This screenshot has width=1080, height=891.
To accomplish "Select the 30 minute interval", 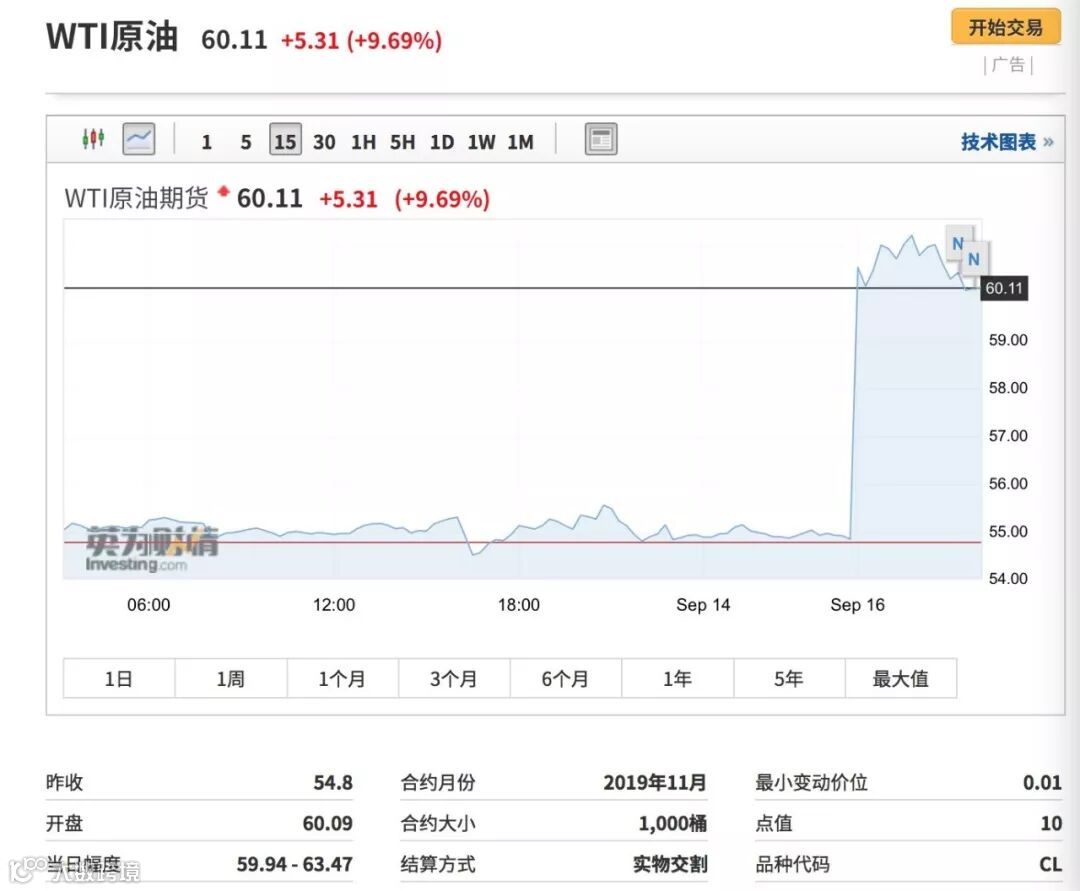I will 324,142.
